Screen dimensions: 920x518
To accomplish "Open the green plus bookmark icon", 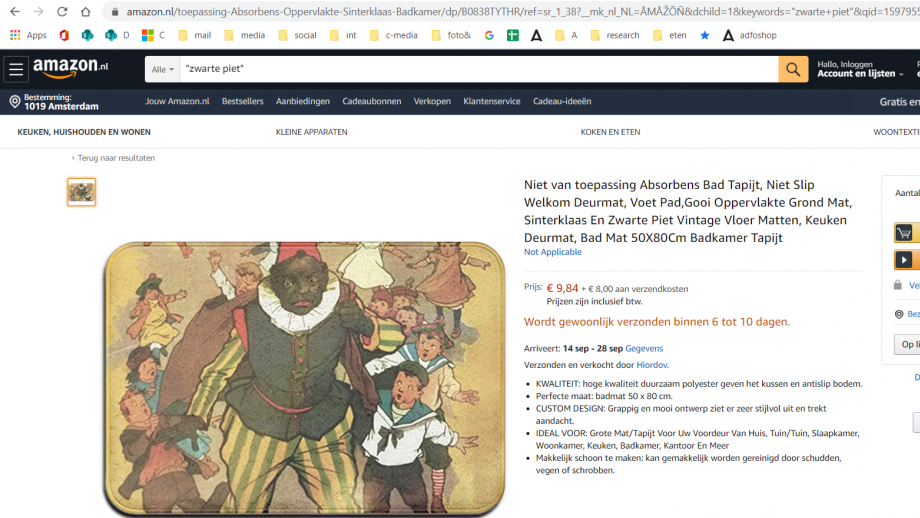I will 513,35.
